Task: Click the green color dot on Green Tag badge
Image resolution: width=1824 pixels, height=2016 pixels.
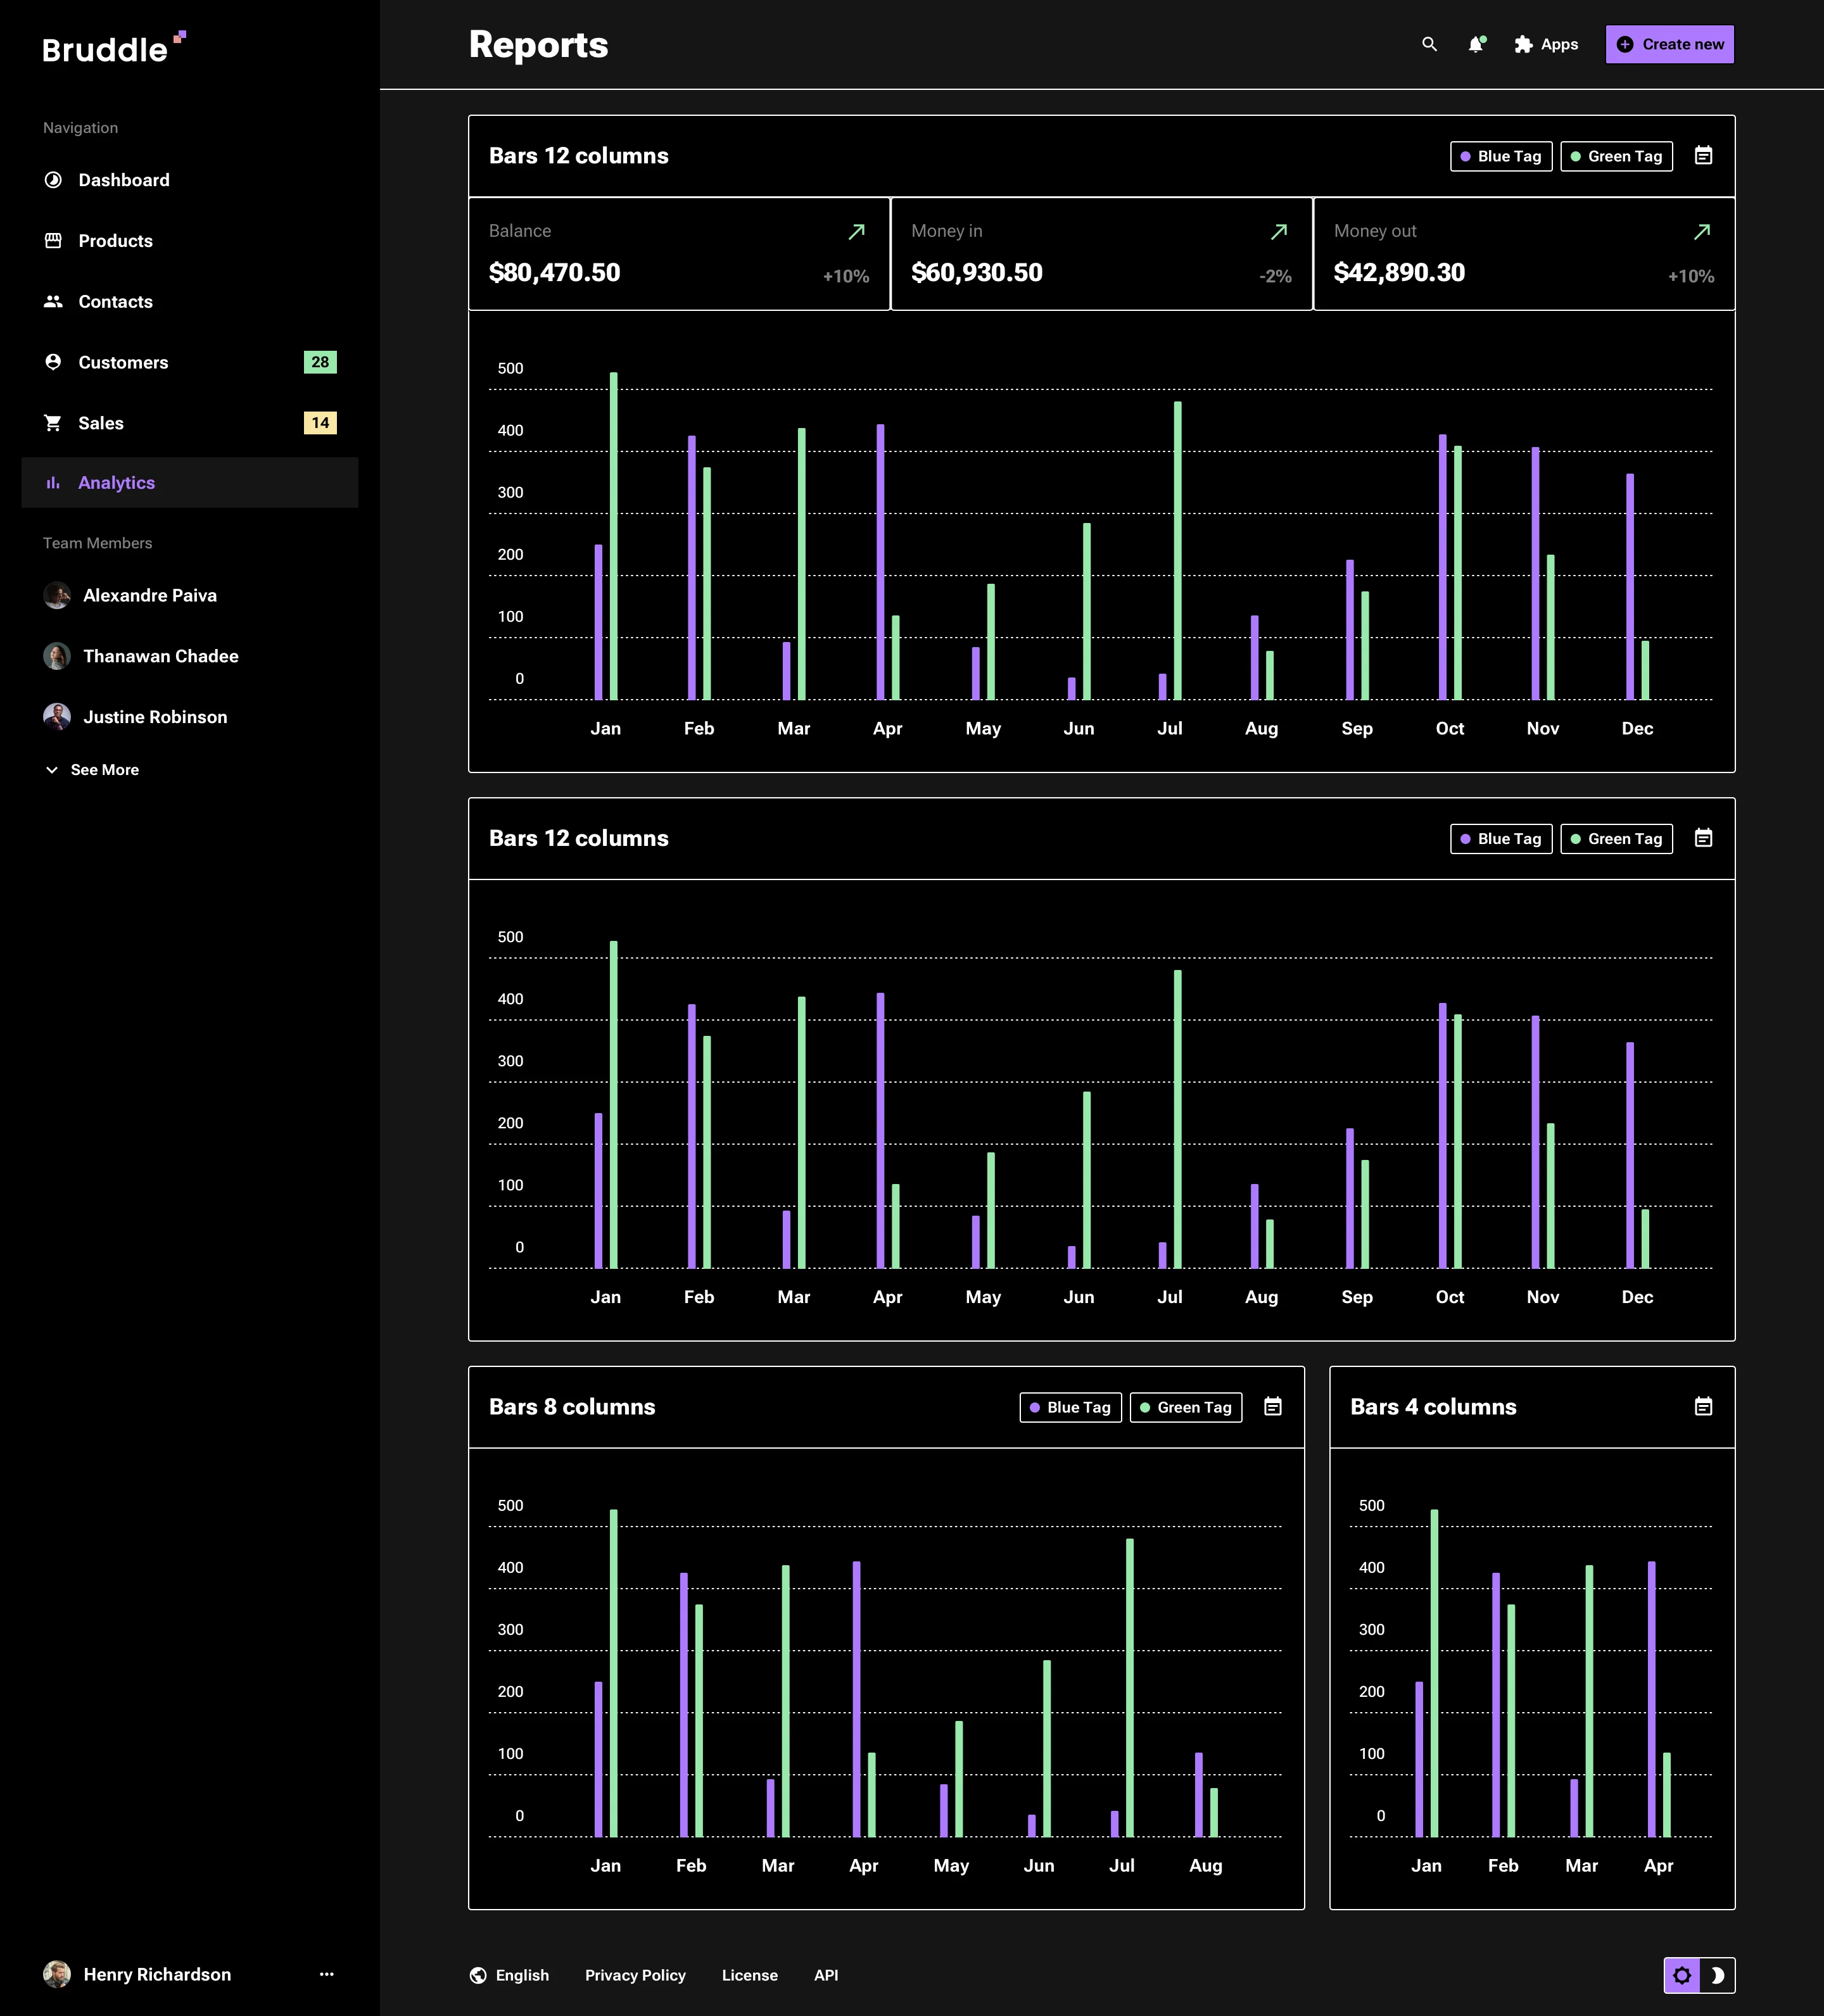Action: [x=1576, y=156]
